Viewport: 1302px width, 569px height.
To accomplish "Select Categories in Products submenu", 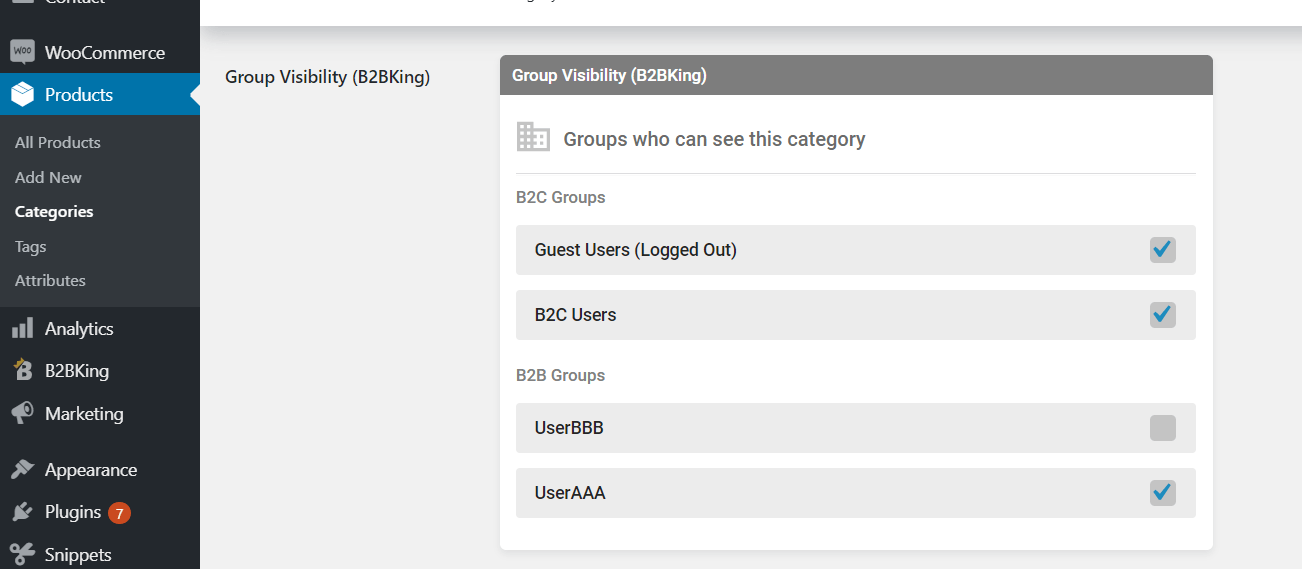I will 54,211.
